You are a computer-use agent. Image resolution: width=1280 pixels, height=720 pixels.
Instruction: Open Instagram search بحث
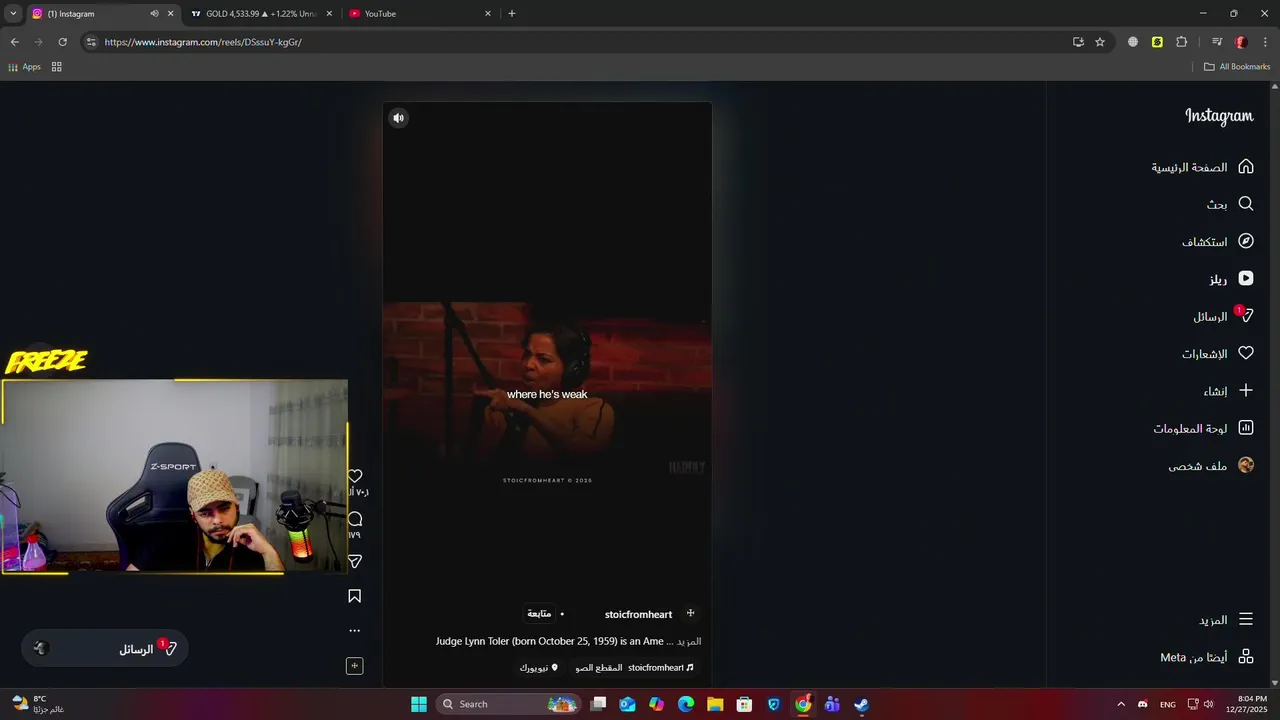coord(1229,204)
